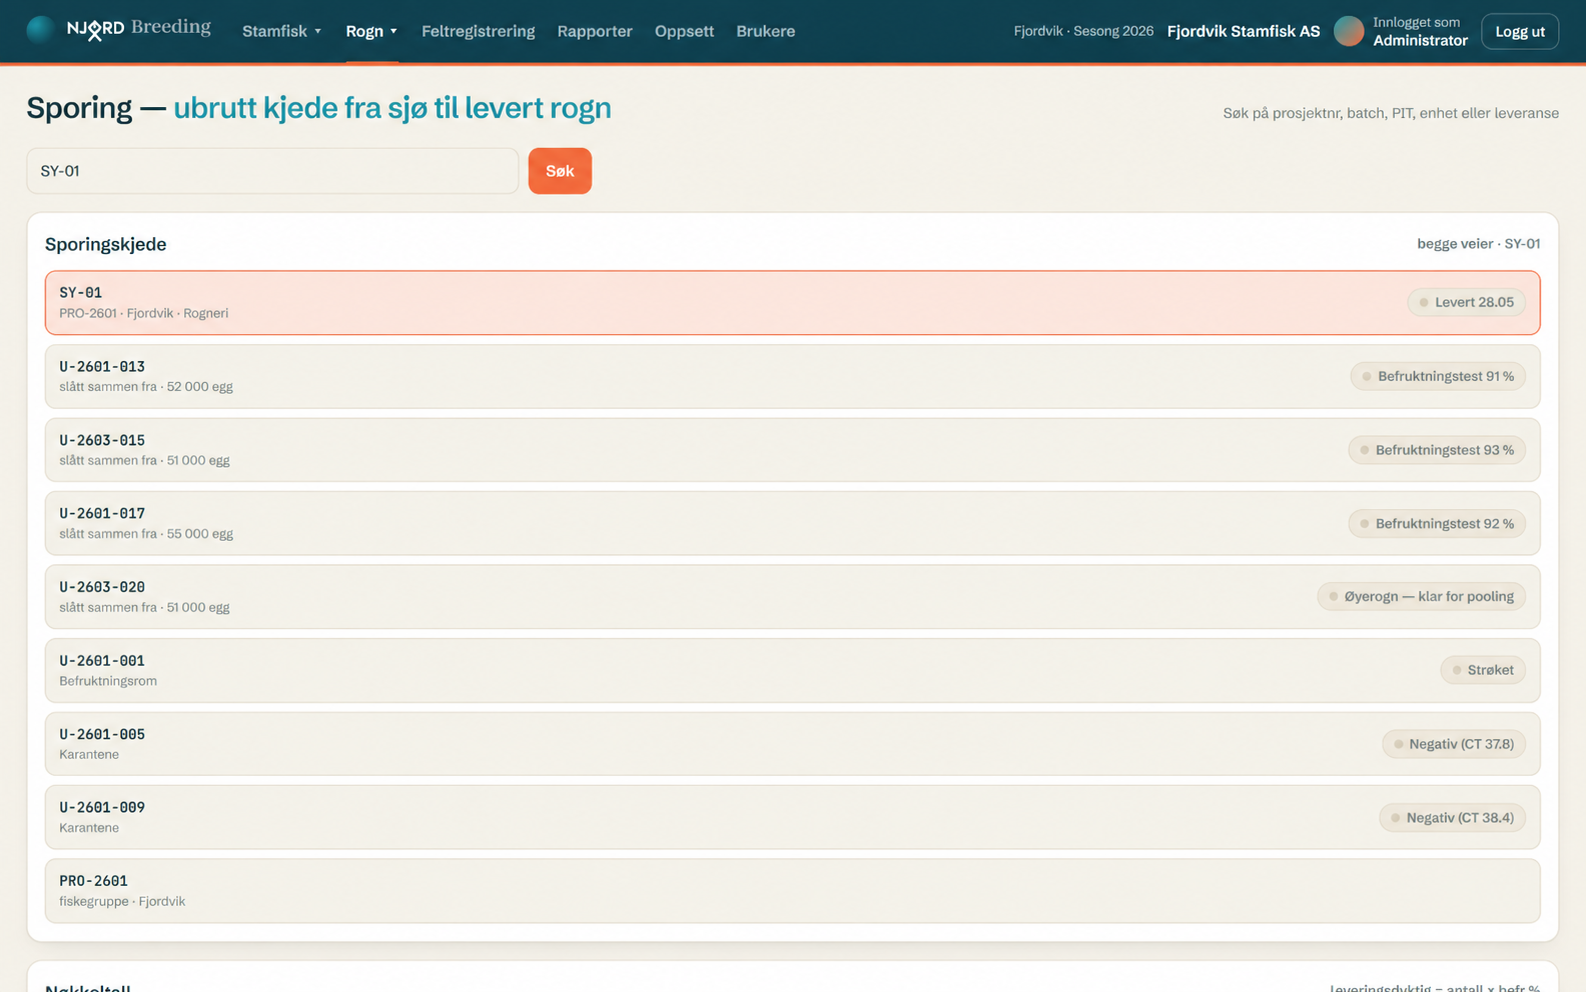Click the Strøket status badge
Screen dimensions: 1586x992
pos(1483,670)
